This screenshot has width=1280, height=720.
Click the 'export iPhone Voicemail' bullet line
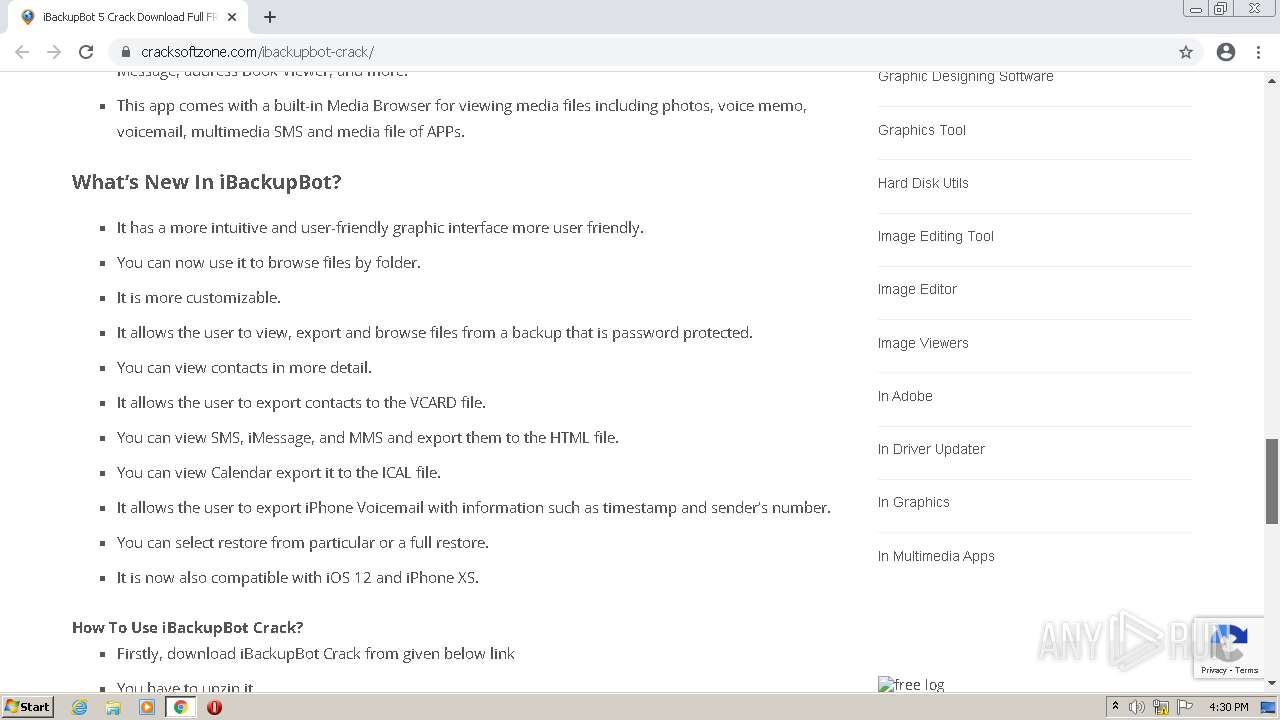click(473, 507)
